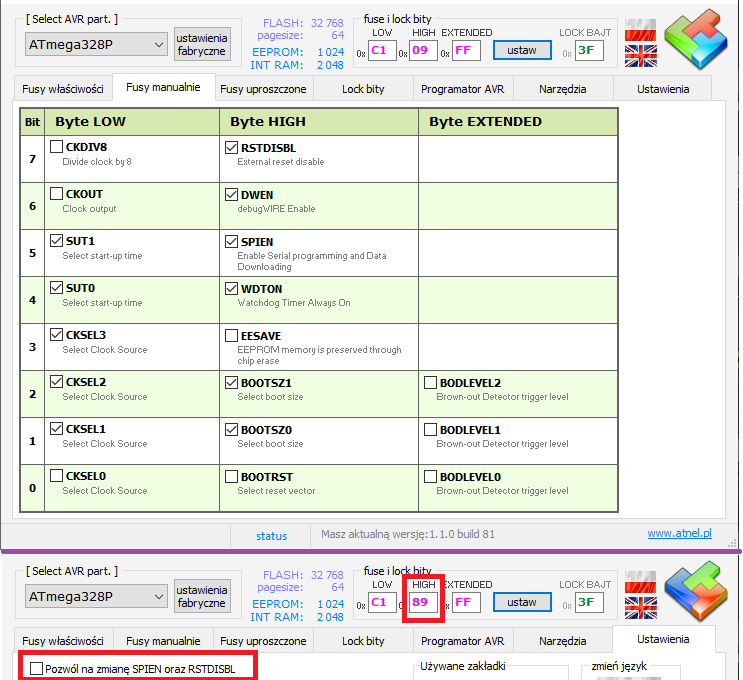This screenshot has height=680, width=743.
Task: Open Programator AVR tab in bottom window
Action: pos(462,641)
